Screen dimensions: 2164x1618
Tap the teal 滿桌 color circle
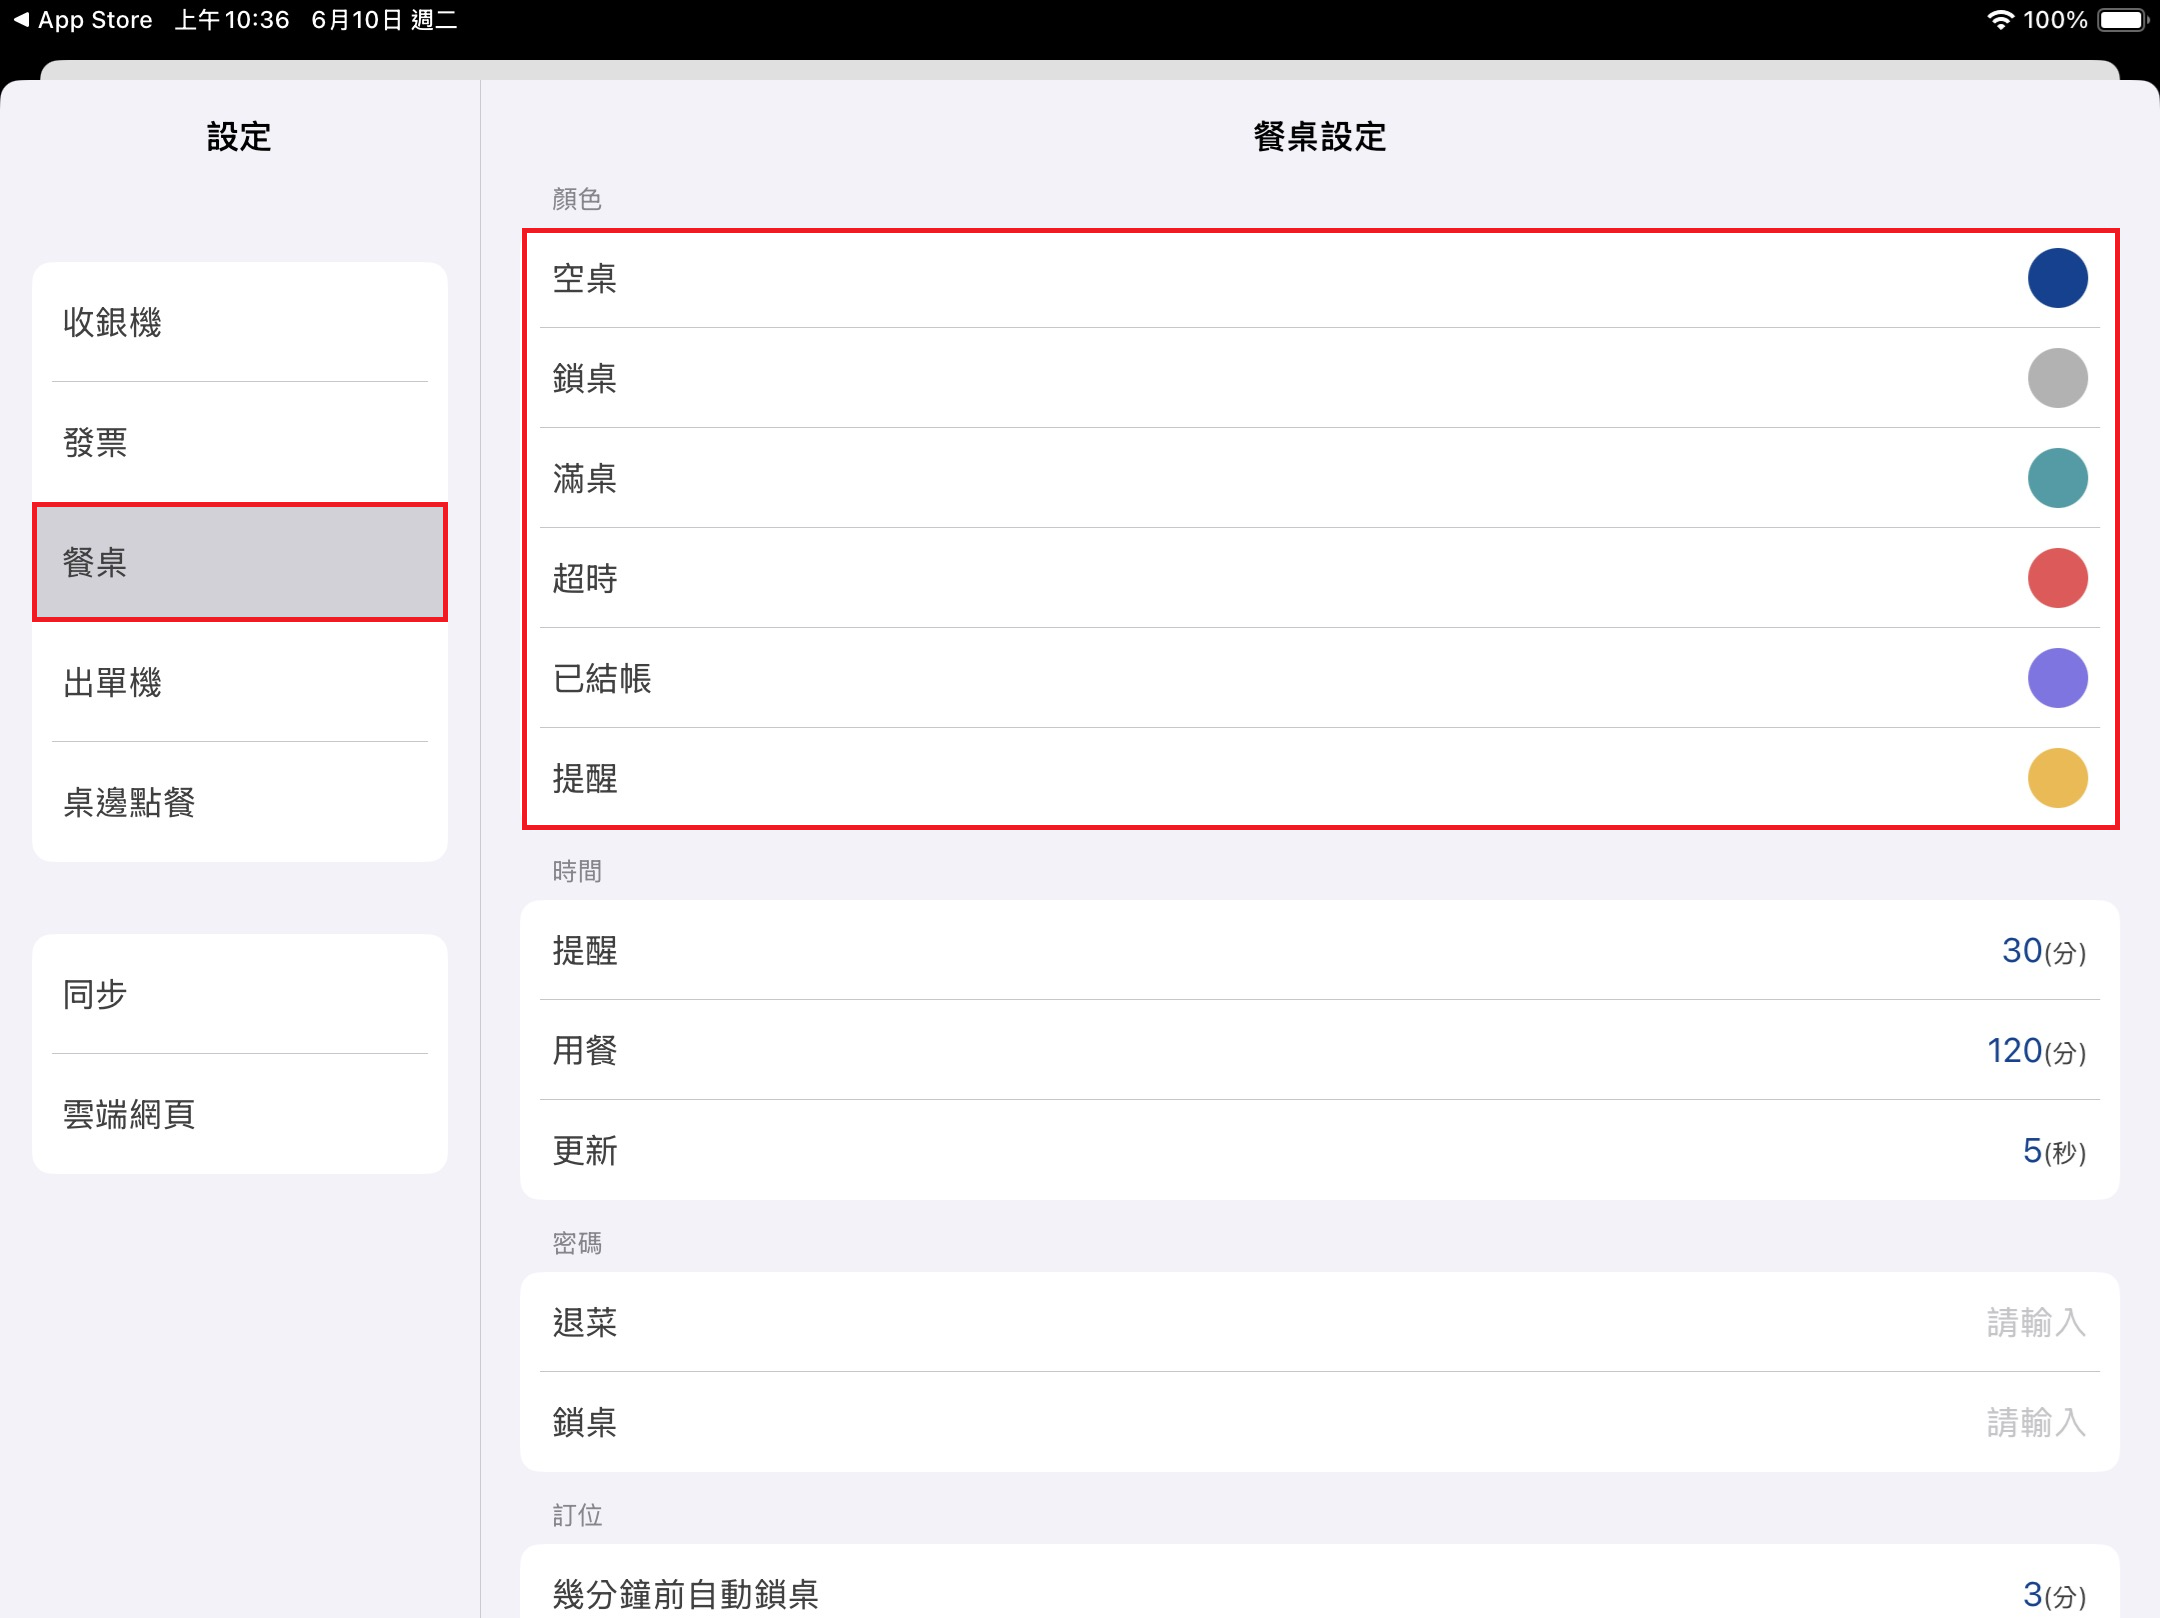pyautogui.click(x=2056, y=478)
